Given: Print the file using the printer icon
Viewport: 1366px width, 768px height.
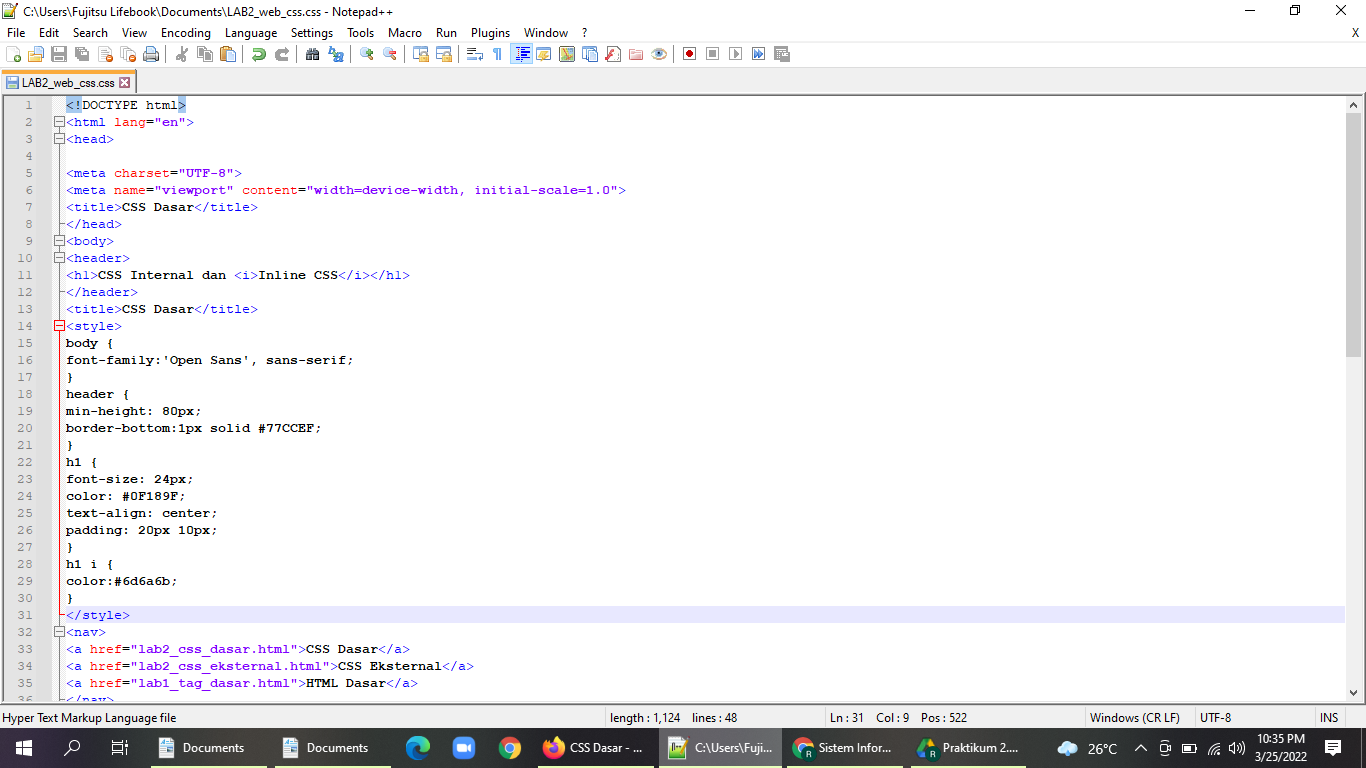Looking at the screenshot, I should click(151, 54).
